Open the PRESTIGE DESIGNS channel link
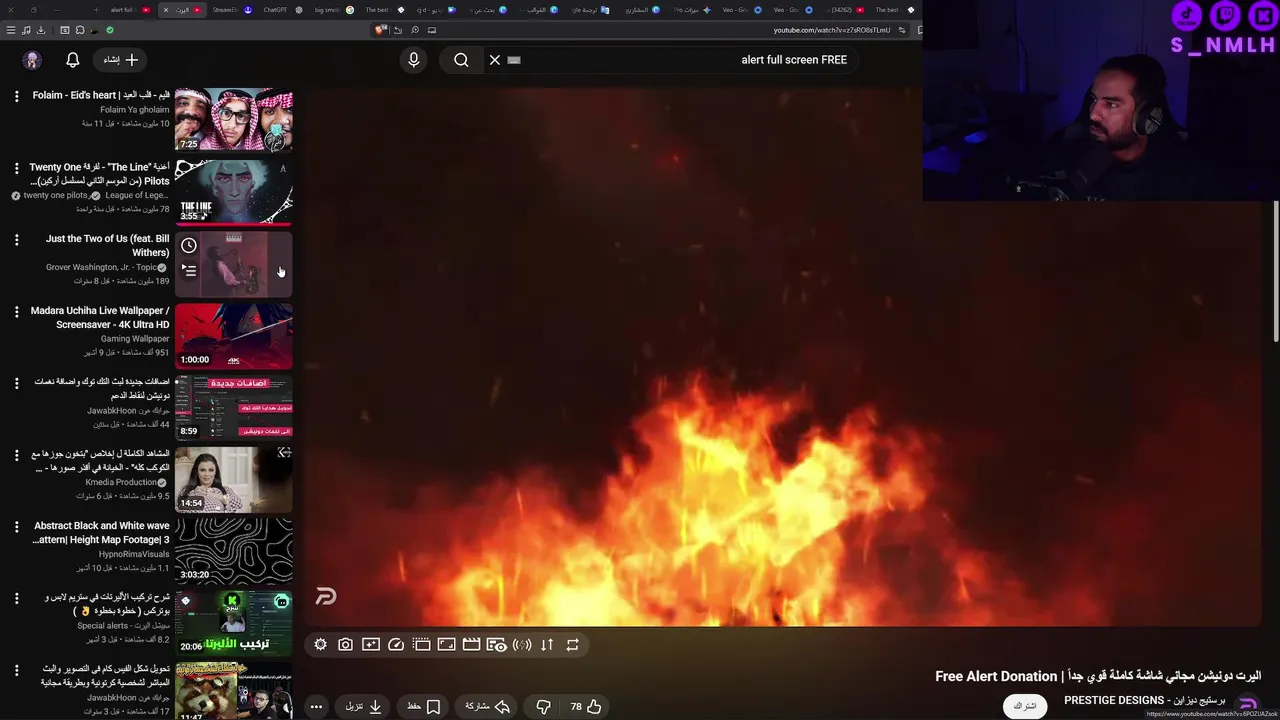1280x720 pixels. (1144, 700)
